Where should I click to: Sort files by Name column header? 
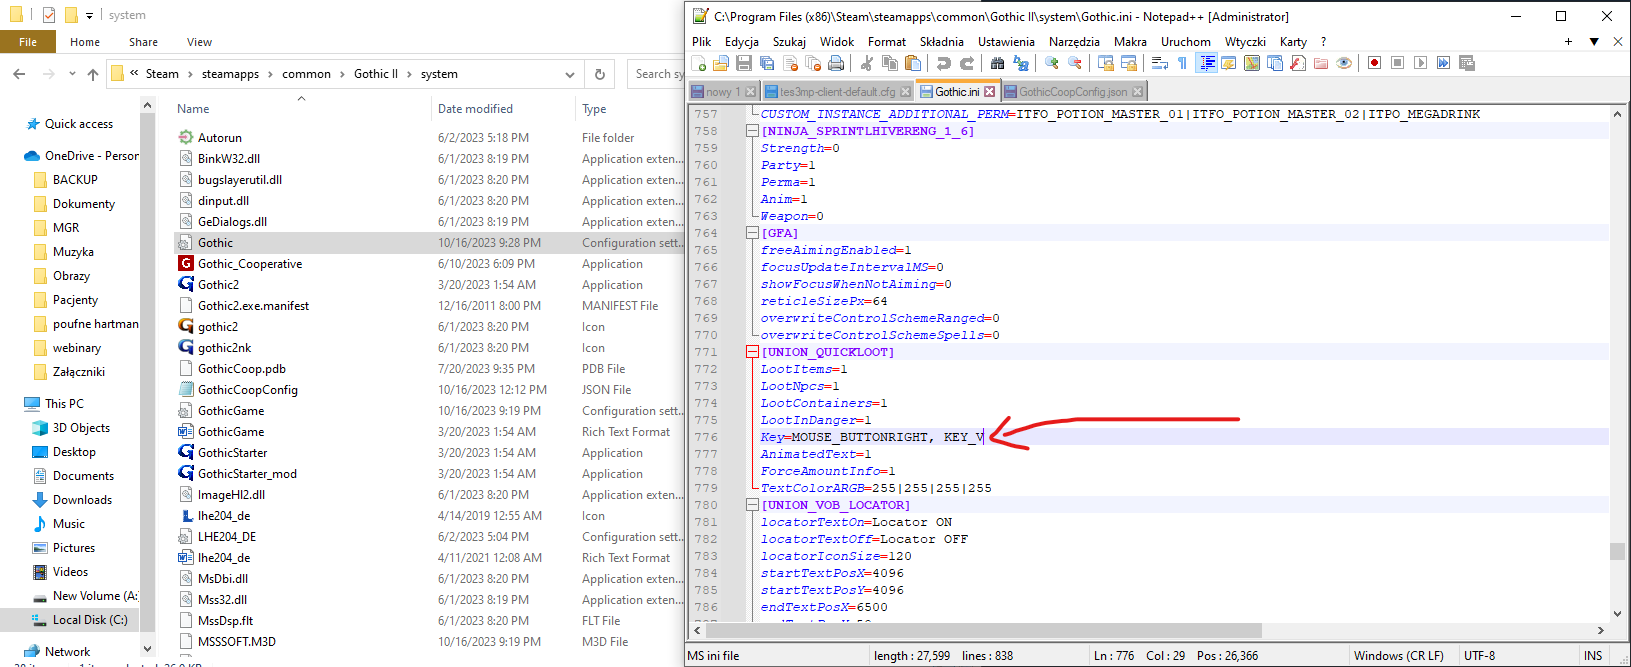[x=193, y=109]
